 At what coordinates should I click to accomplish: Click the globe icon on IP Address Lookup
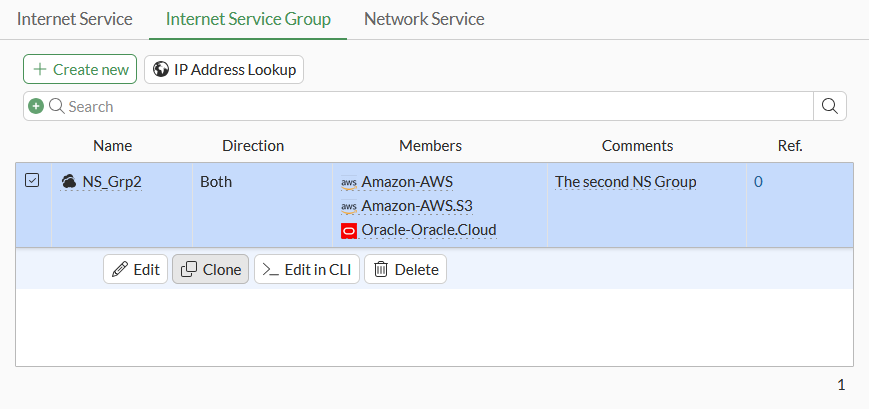pyautogui.click(x=161, y=69)
